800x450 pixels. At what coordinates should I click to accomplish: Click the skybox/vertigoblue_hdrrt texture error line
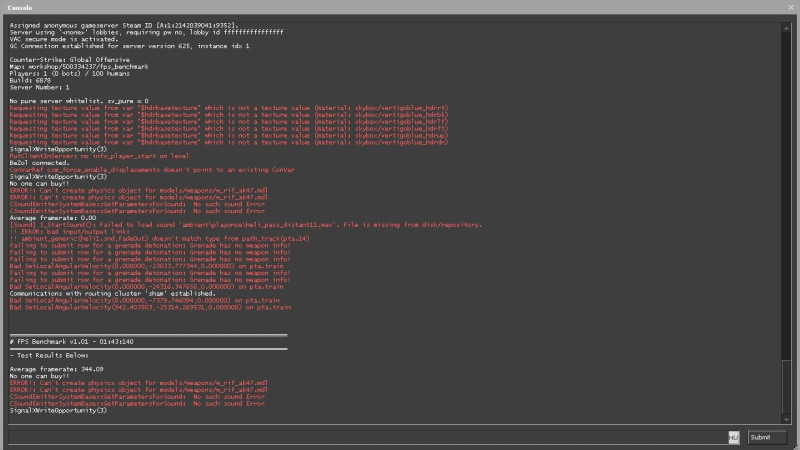pyautogui.click(x=229, y=108)
